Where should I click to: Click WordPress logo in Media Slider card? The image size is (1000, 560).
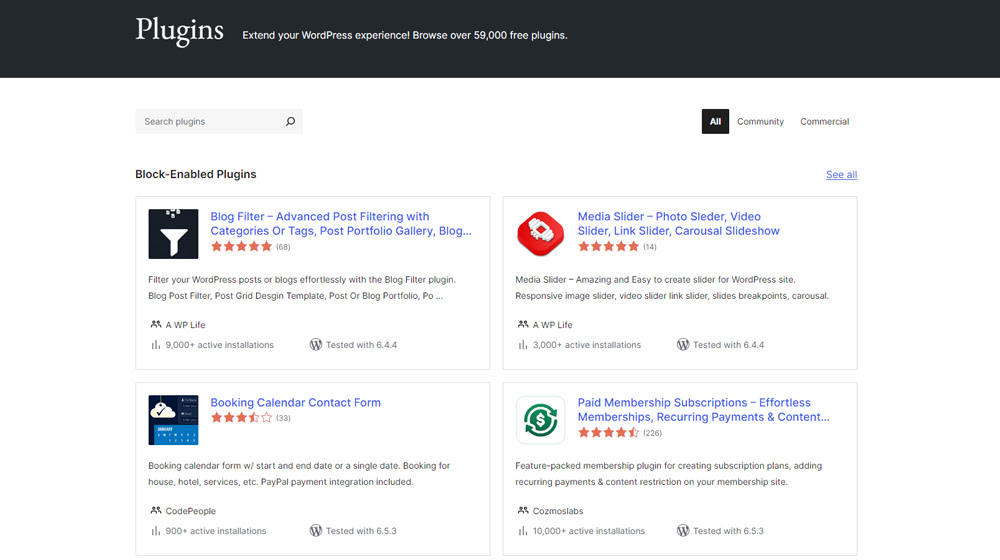click(x=683, y=344)
